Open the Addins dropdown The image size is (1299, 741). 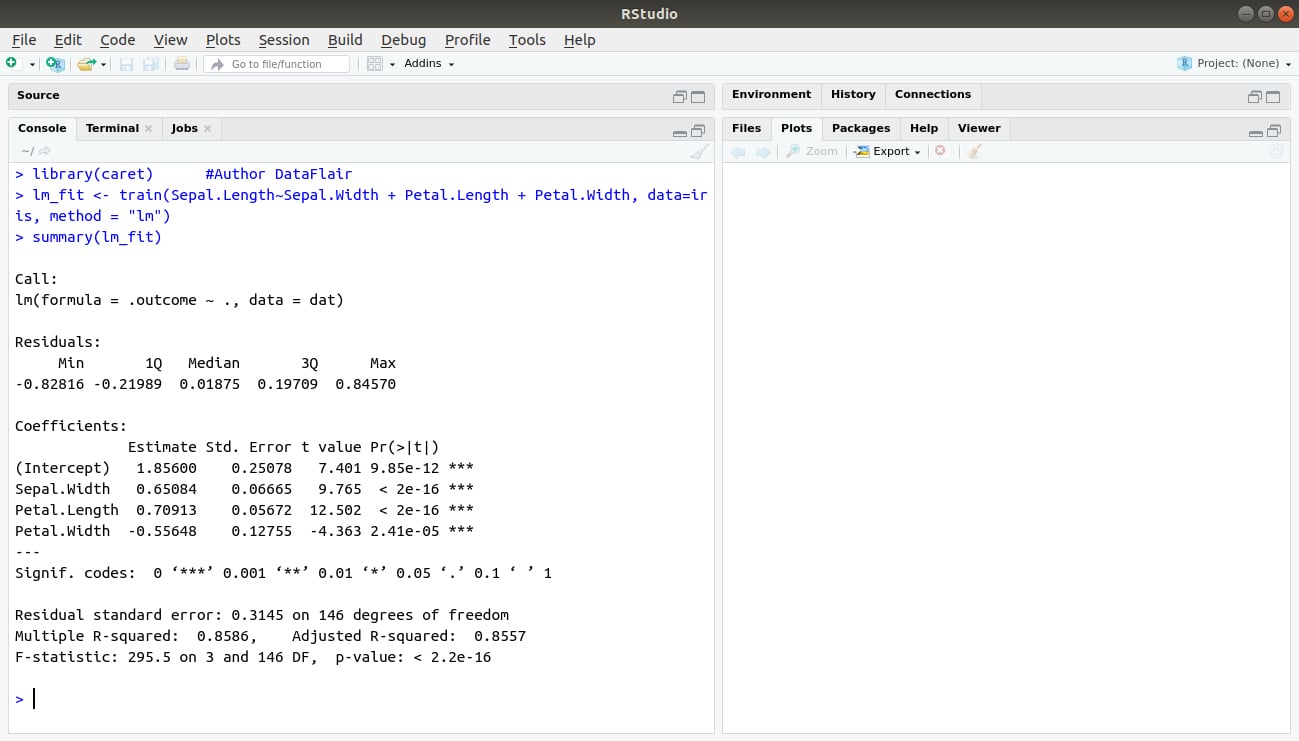429,64
